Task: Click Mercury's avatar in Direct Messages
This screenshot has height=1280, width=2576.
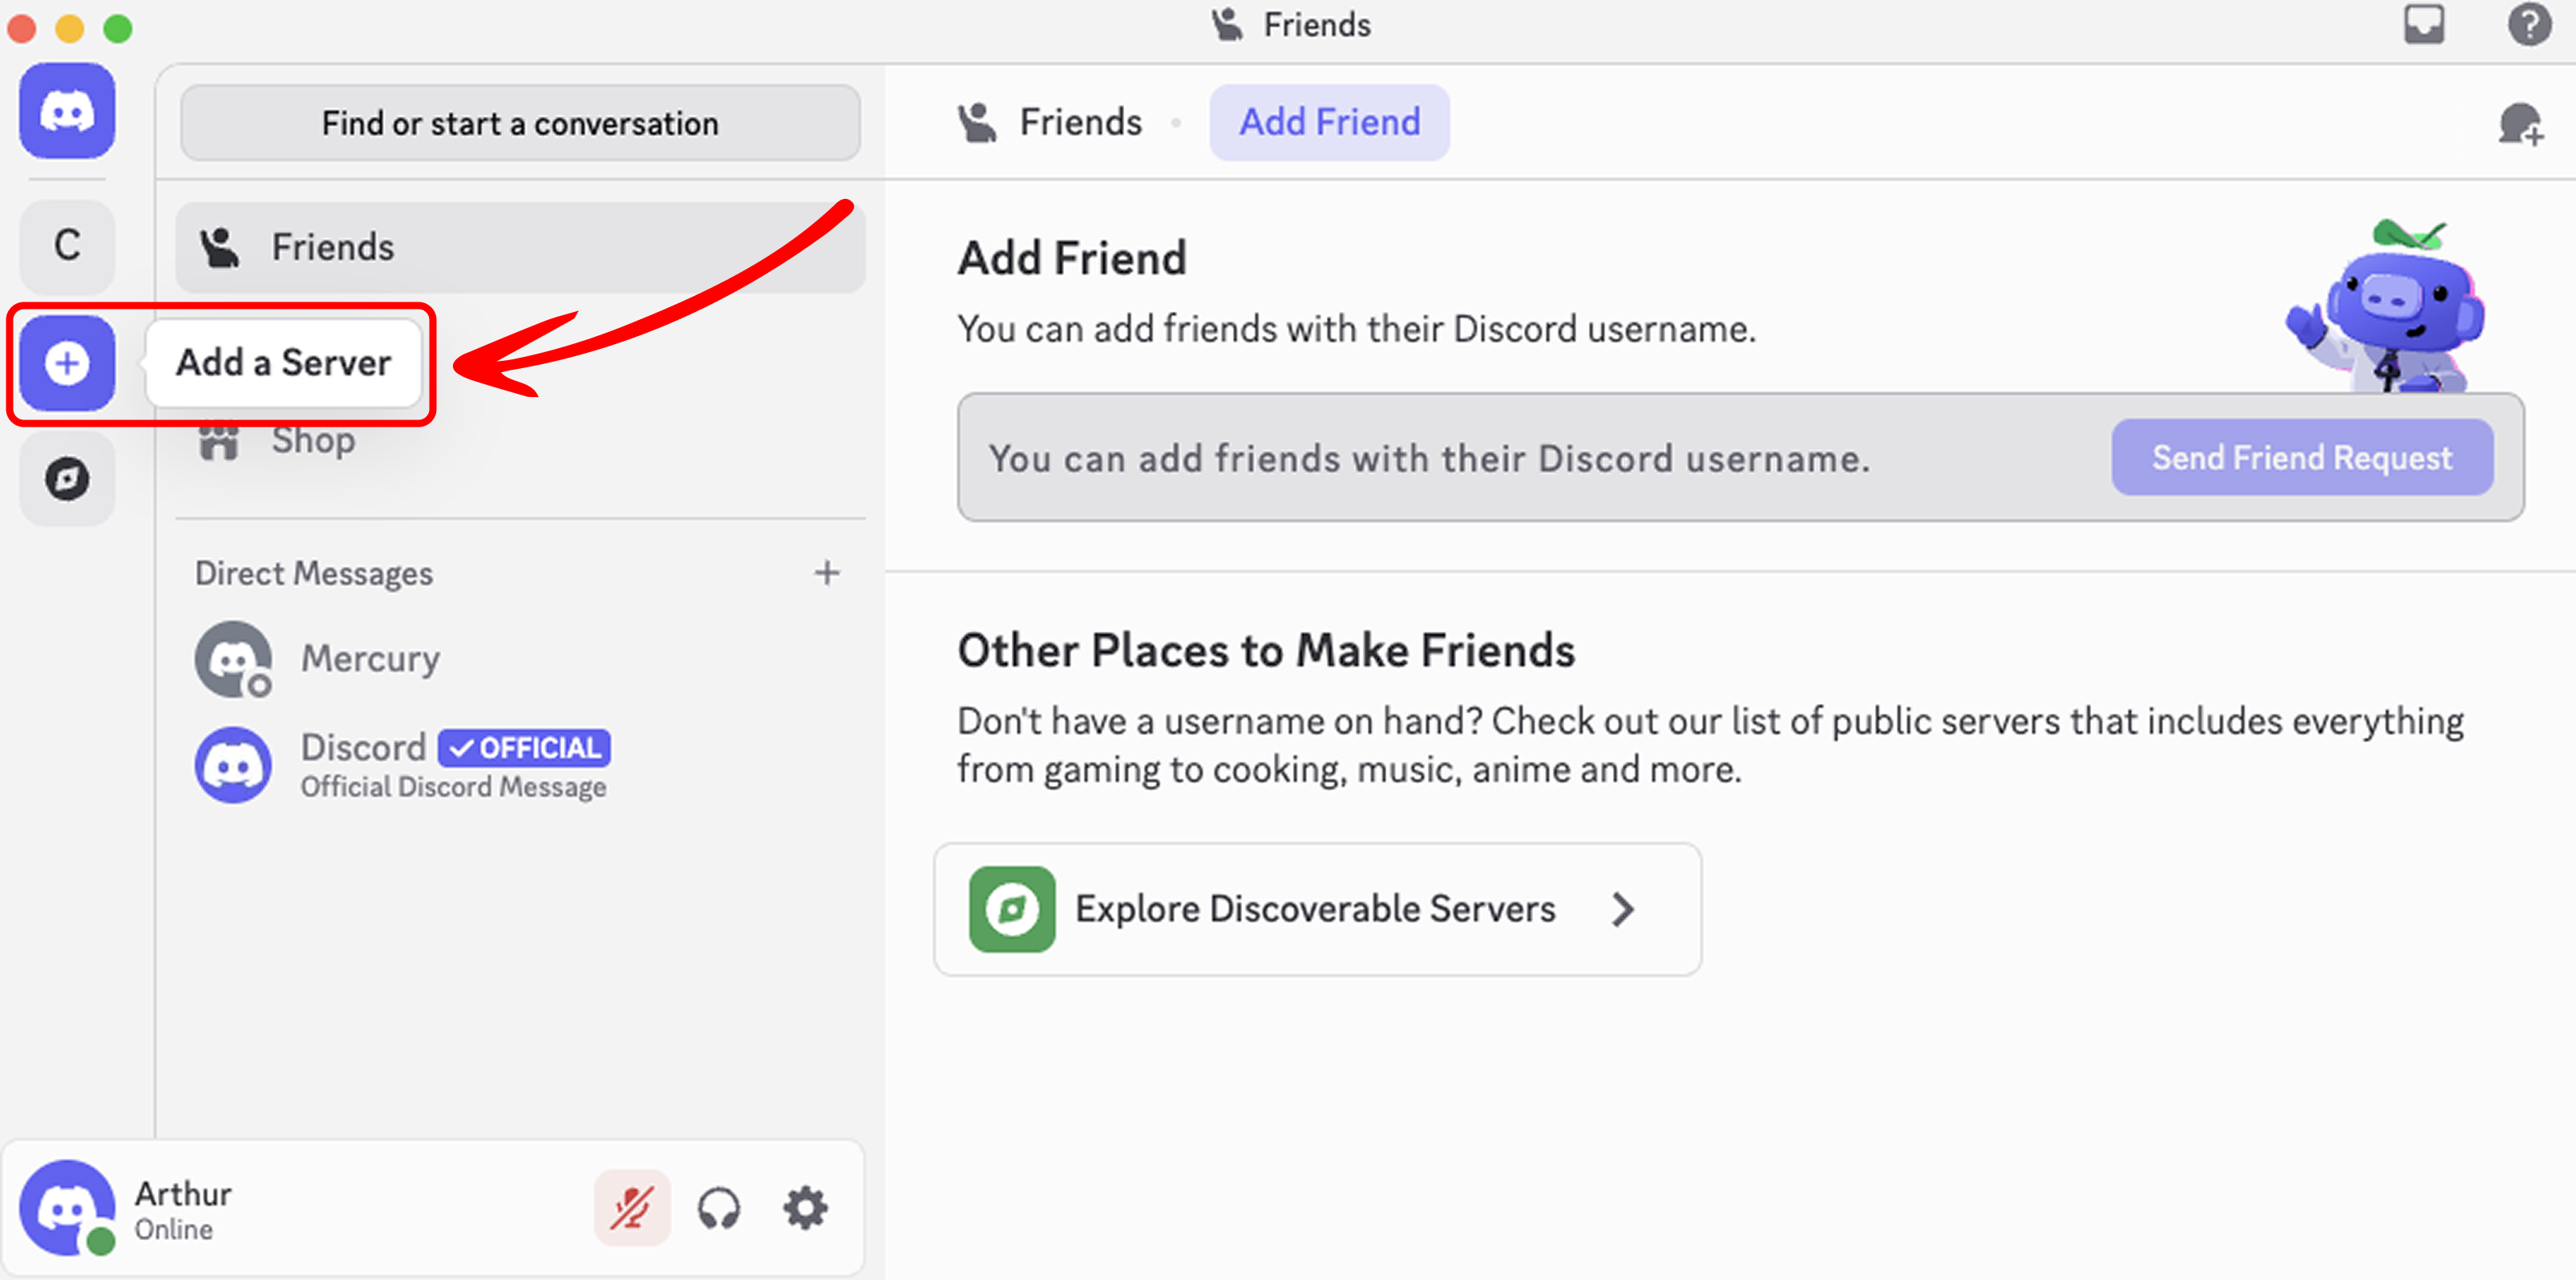Action: 234,659
